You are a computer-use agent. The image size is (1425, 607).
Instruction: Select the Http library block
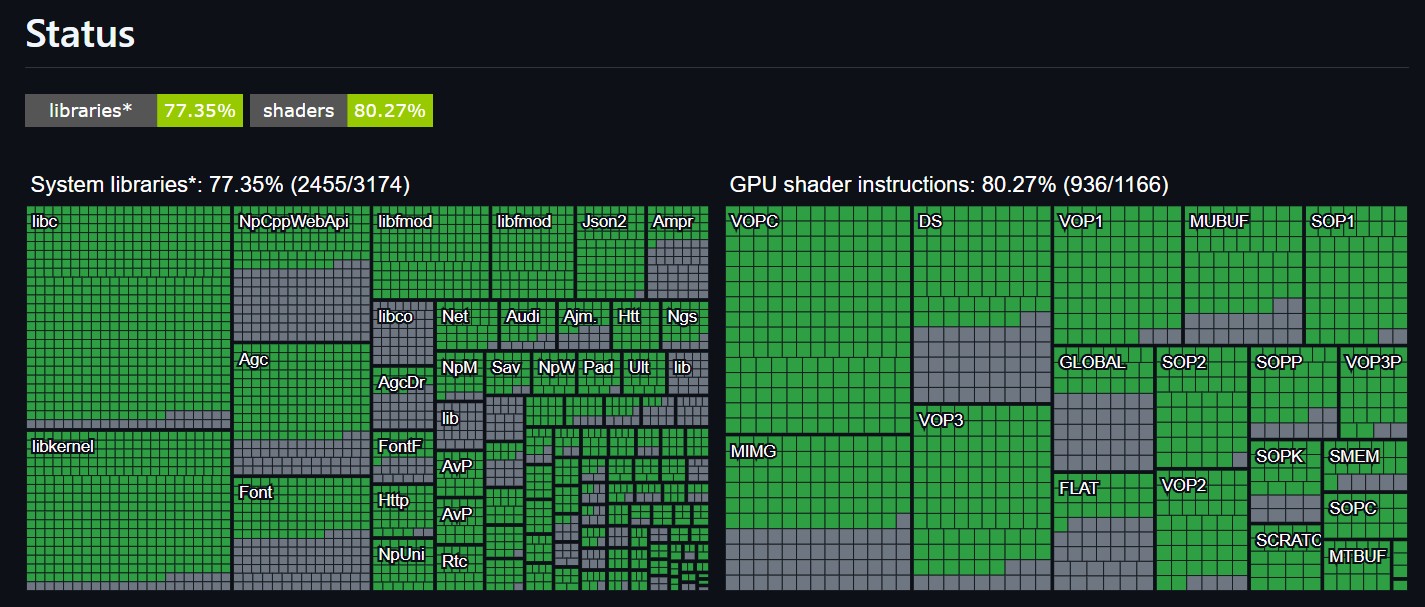pyautogui.click(x=403, y=510)
